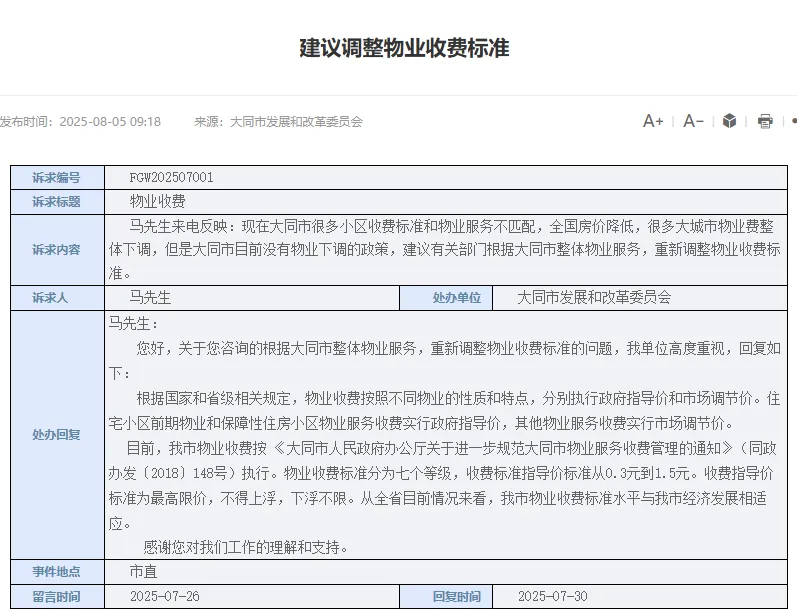Screen dimensions: 797x609
Task: Click the requester value 马先生 in 诉求人 row
Action: point(150,297)
